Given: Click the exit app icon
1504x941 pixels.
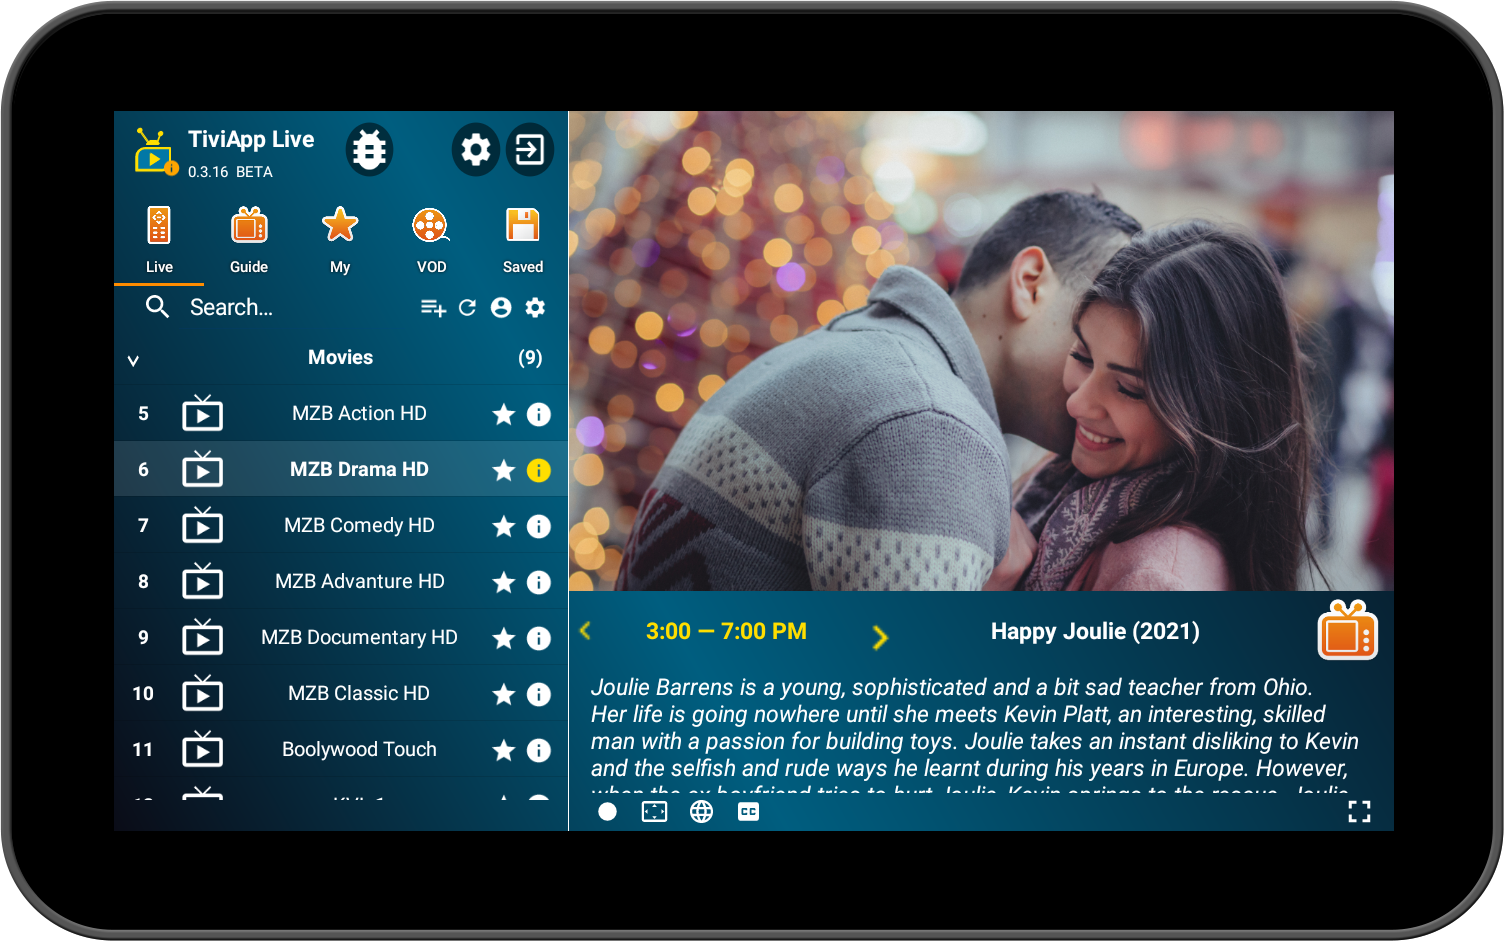Looking at the screenshot, I should [530, 150].
